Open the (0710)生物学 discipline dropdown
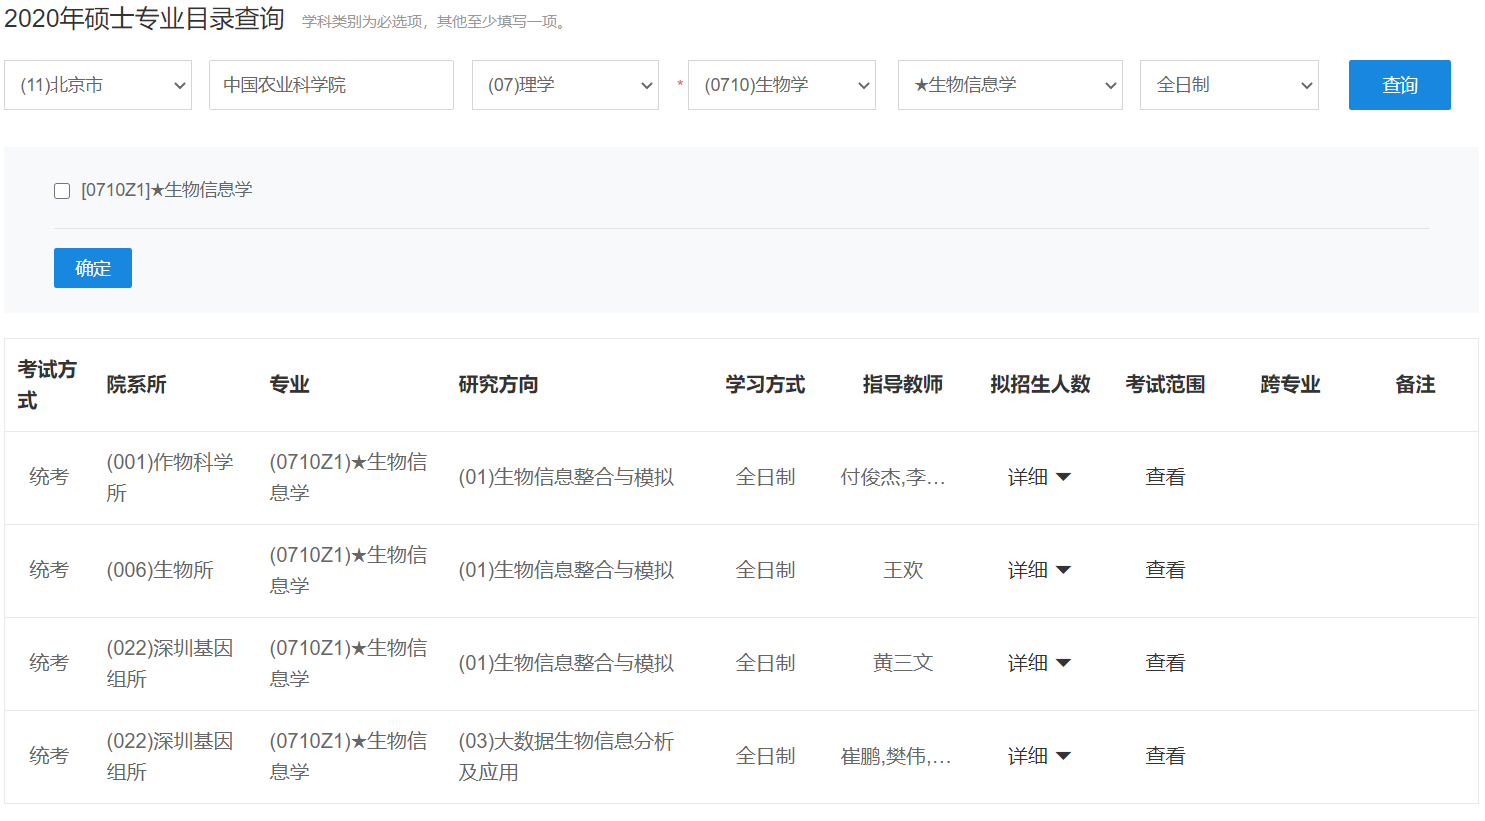This screenshot has height=821, width=1485. pyautogui.click(x=781, y=85)
